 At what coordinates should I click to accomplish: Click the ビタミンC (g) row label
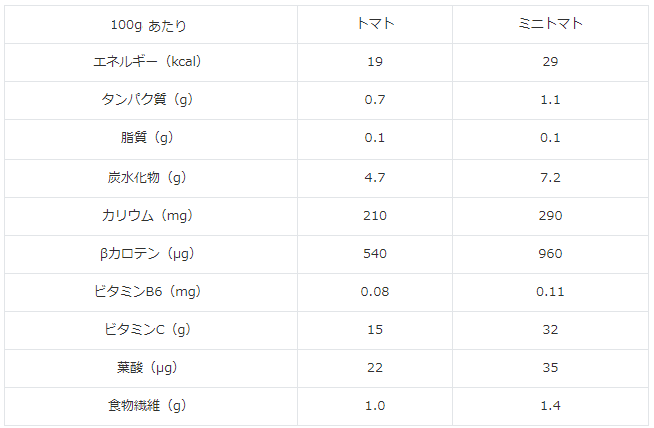151,329
